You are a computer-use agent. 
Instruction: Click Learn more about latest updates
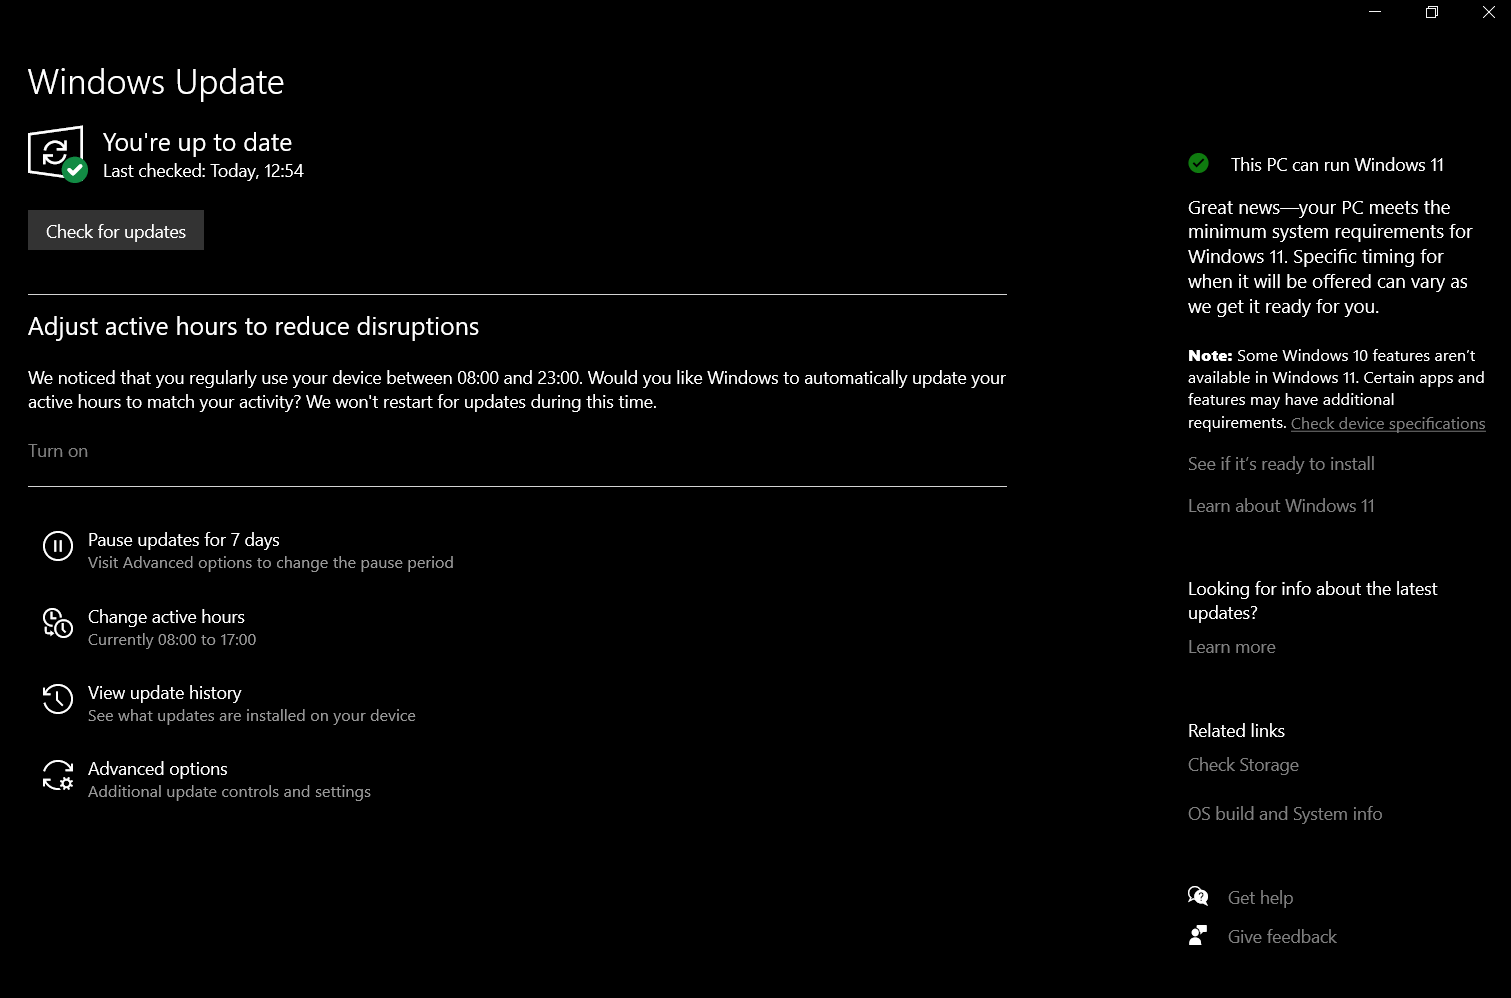pyautogui.click(x=1232, y=647)
